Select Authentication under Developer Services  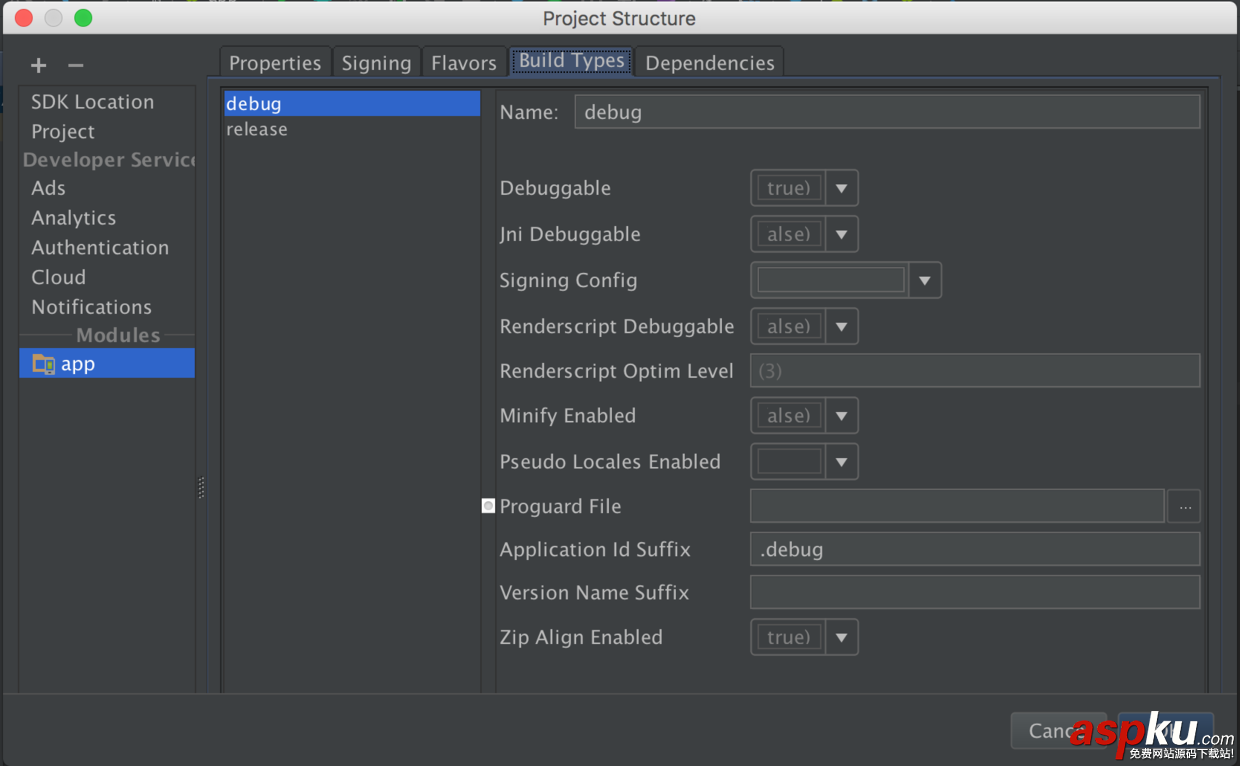coord(100,247)
